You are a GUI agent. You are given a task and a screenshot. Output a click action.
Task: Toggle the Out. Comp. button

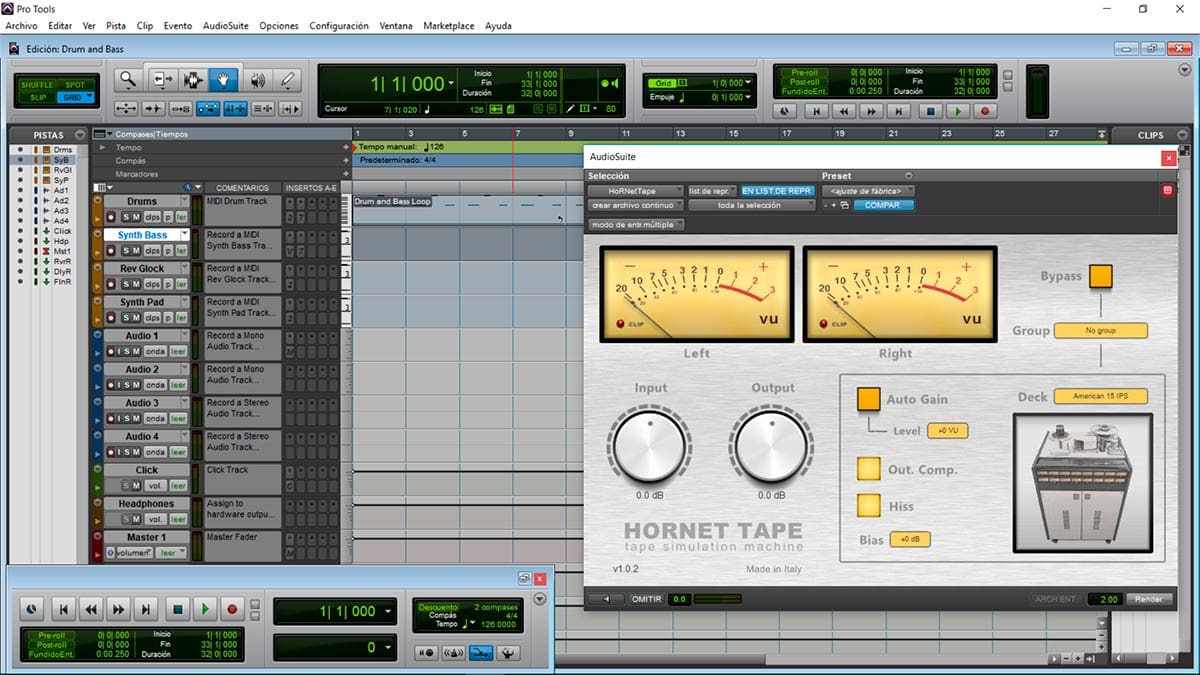[868, 469]
